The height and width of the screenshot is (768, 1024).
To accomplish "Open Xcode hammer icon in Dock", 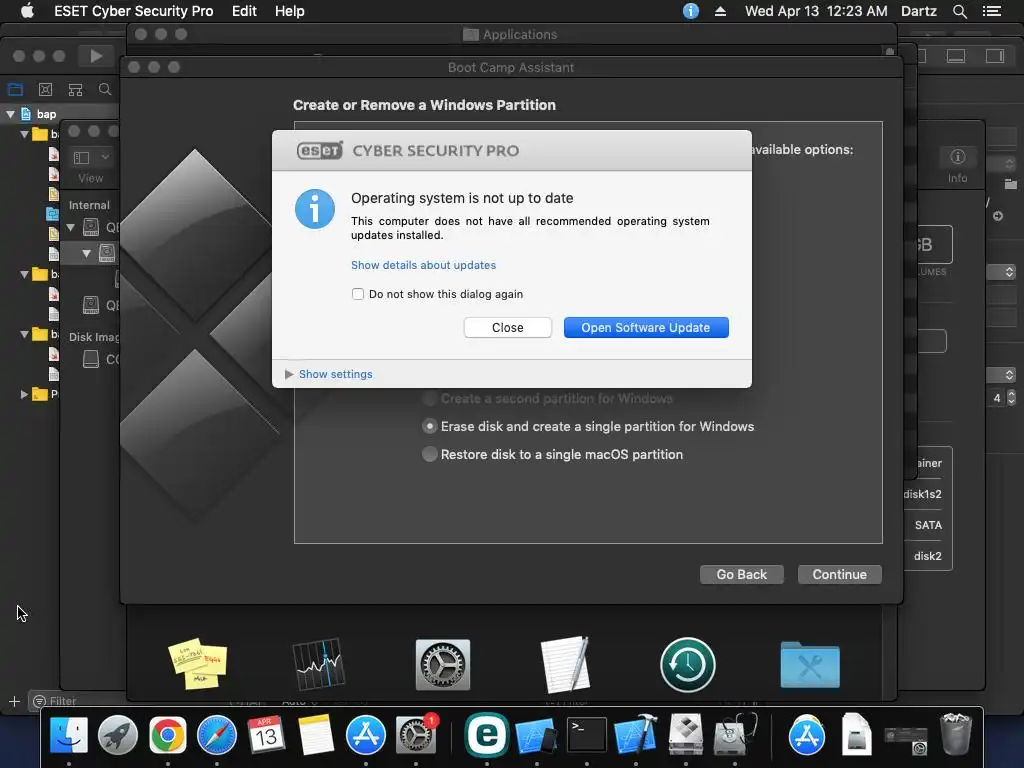I will 635,735.
